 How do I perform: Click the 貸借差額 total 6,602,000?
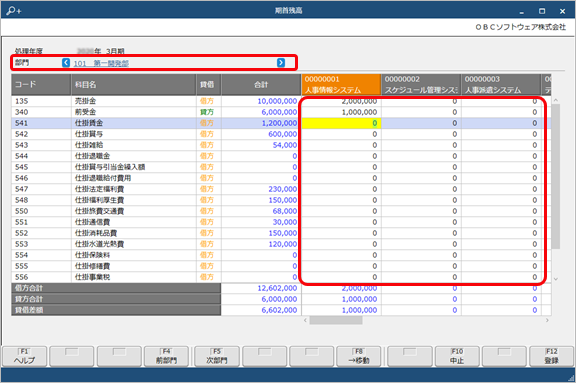click(x=279, y=310)
